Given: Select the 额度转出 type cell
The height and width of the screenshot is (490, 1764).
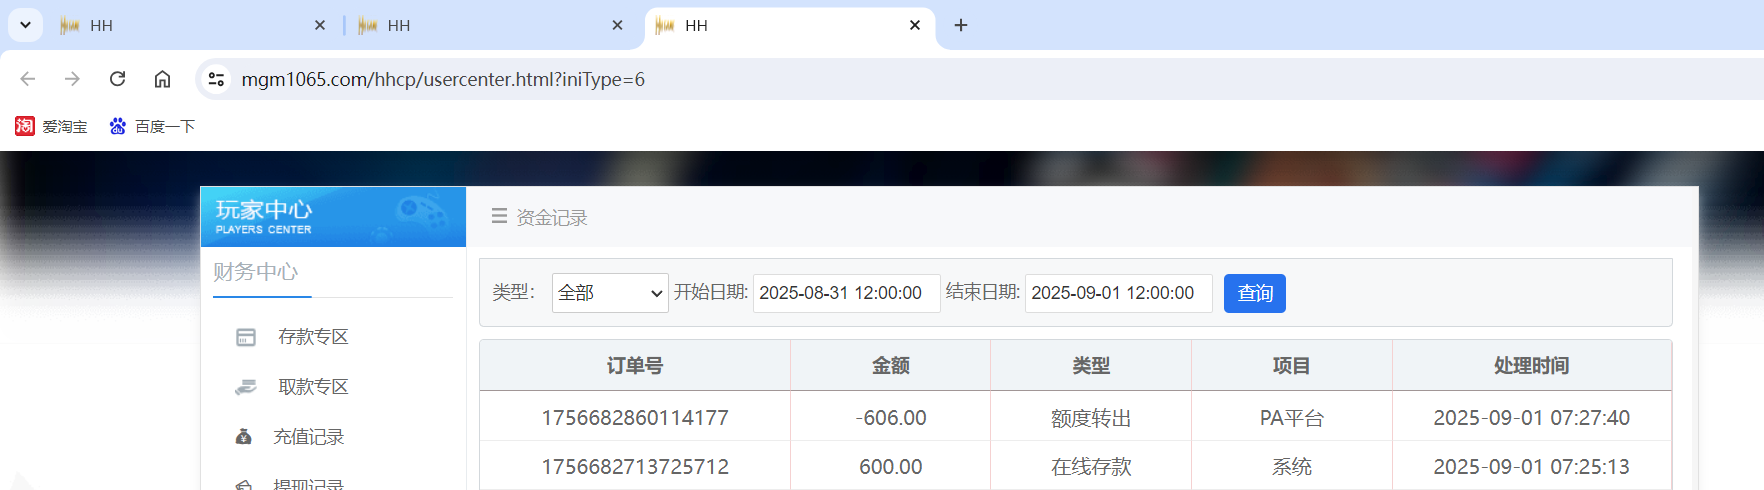Looking at the screenshot, I should click(1091, 418).
